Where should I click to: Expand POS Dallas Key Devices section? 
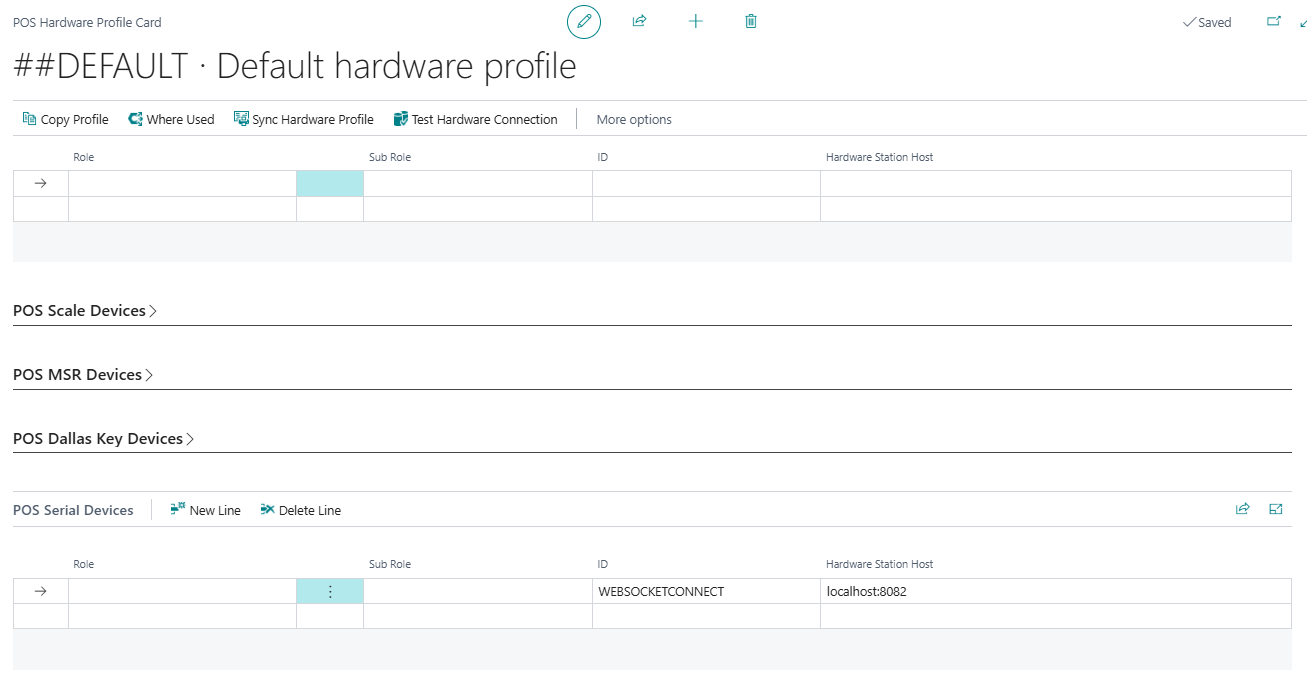(x=103, y=439)
